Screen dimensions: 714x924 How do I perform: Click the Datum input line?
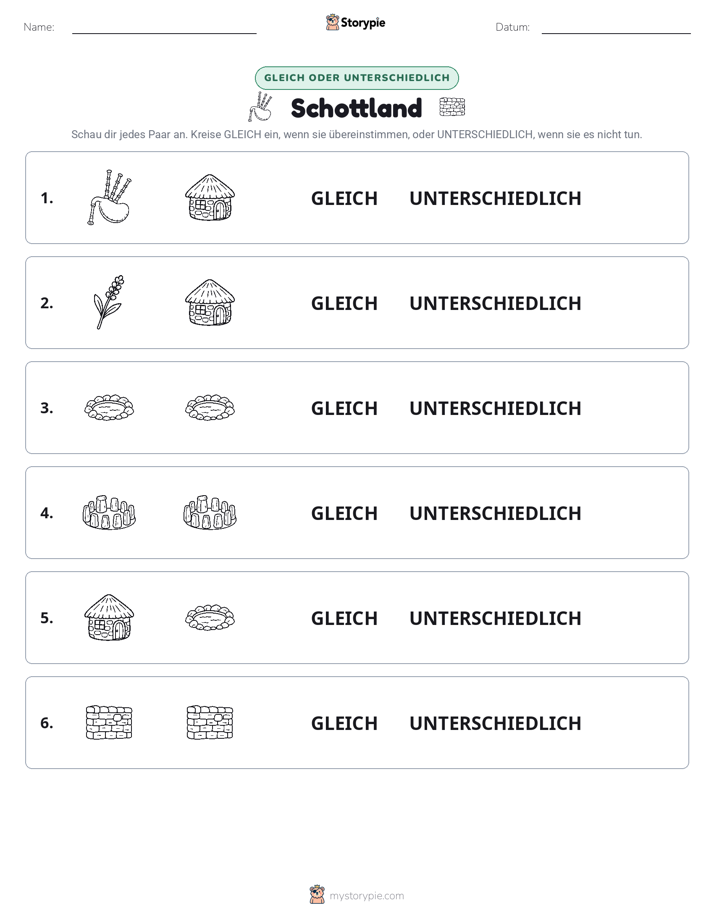(x=616, y=28)
